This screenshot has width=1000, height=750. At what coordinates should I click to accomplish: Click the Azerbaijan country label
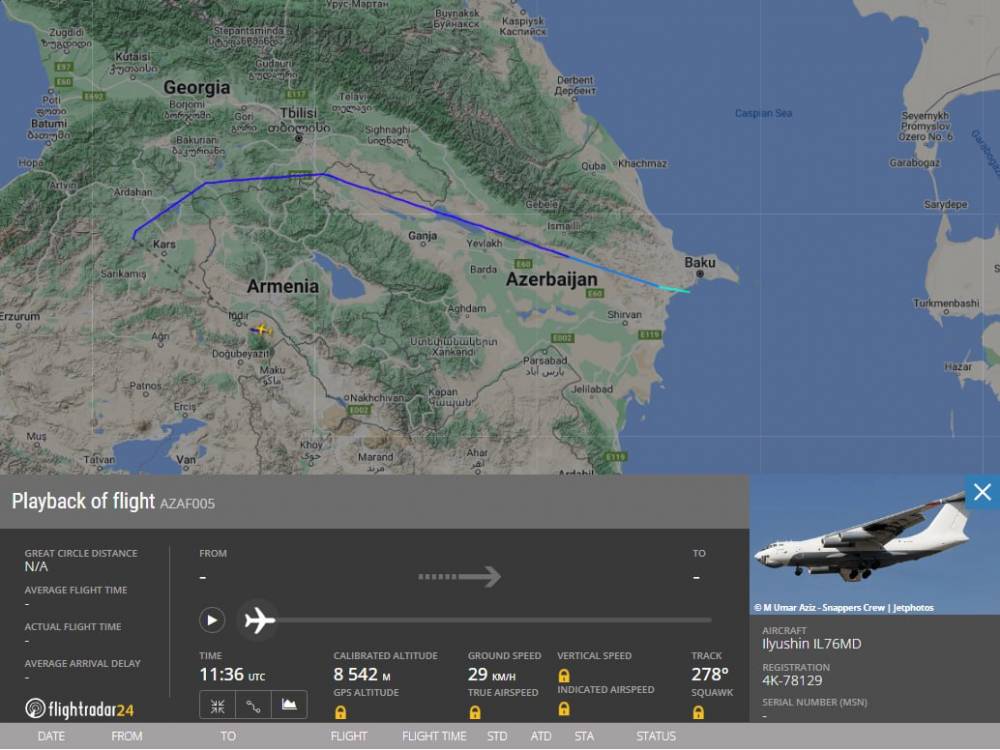click(552, 279)
